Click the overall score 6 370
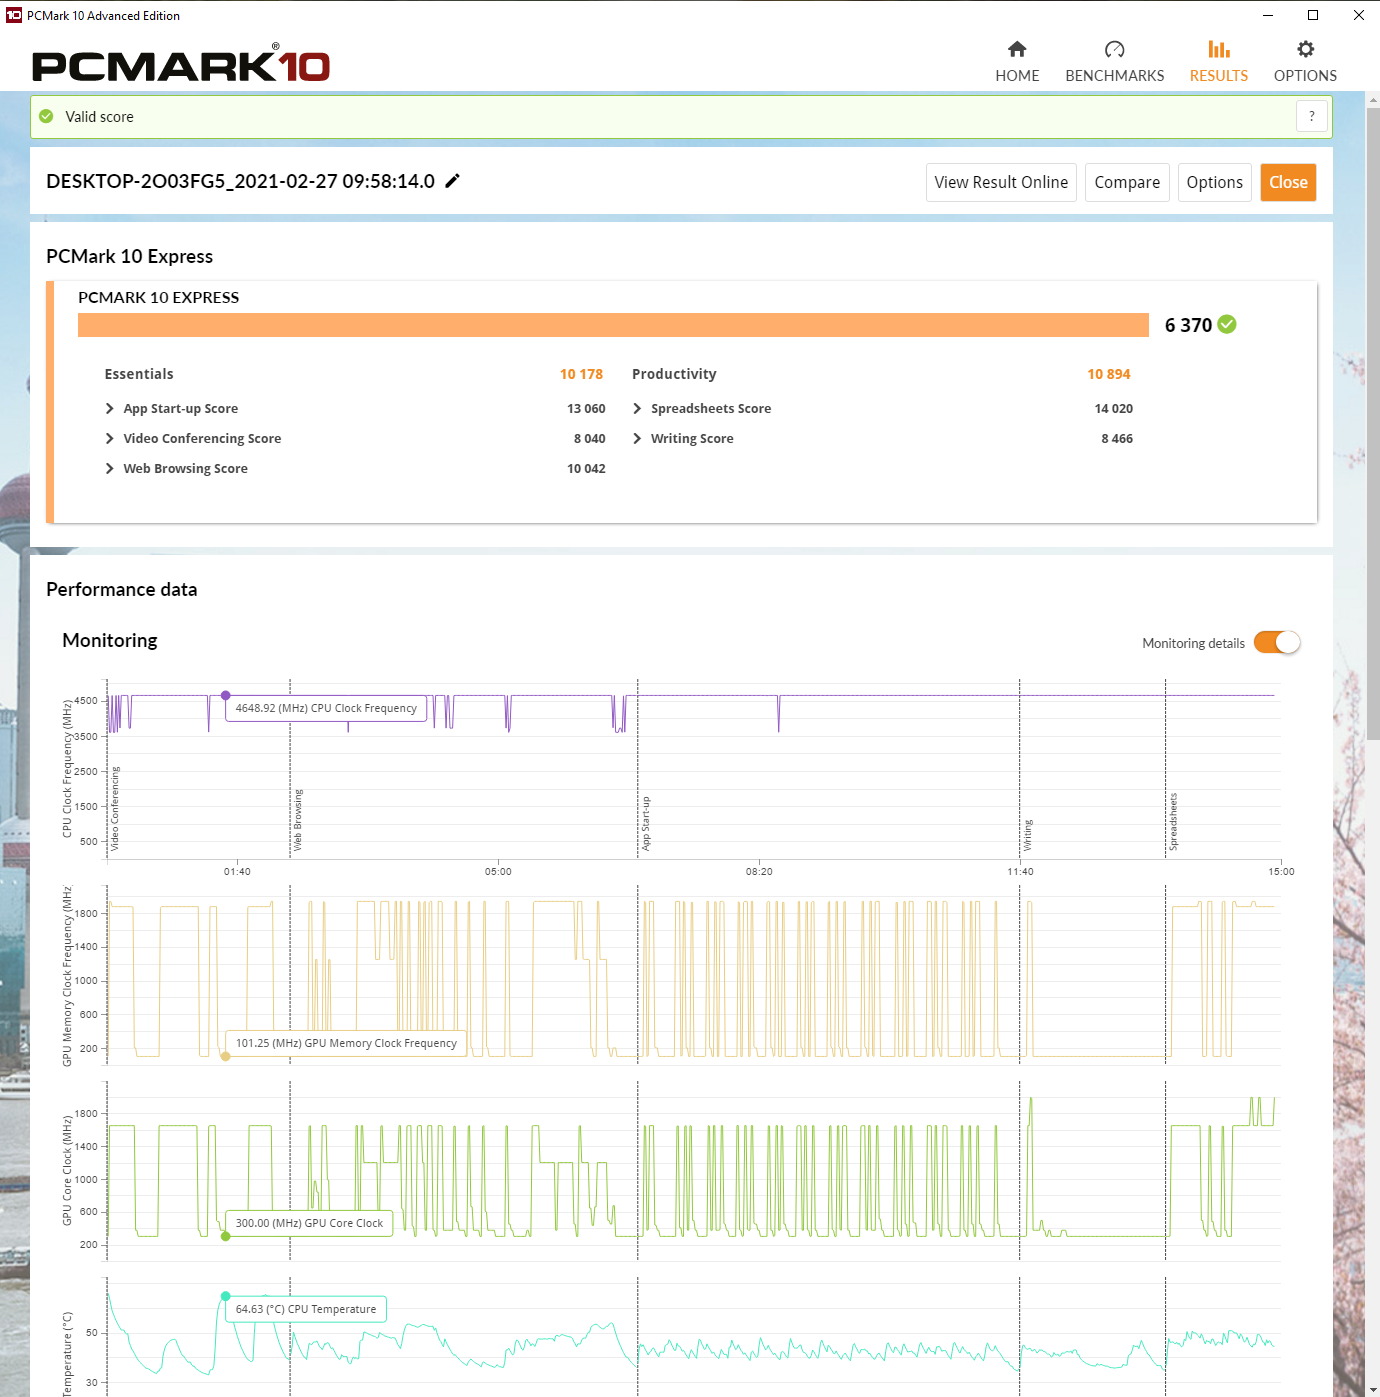Image resolution: width=1380 pixels, height=1397 pixels. point(1188,325)
